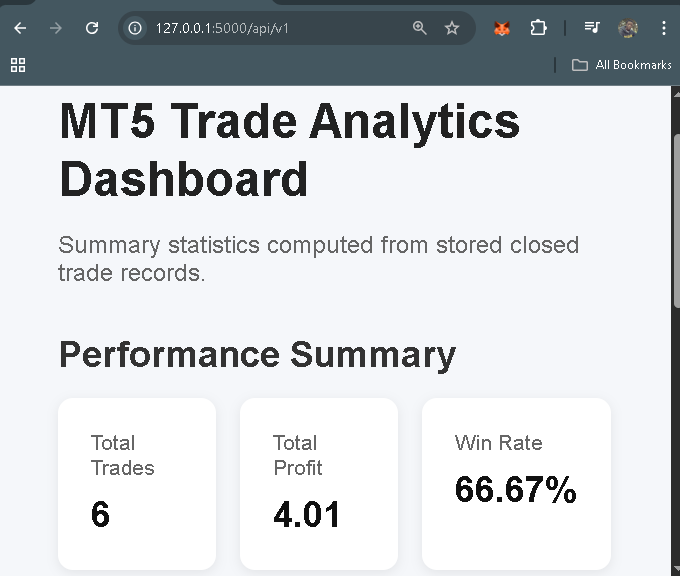The image size is (680, 576).
Task: Click the page vertical scrollbar thumb
Action: coord(677,221)
